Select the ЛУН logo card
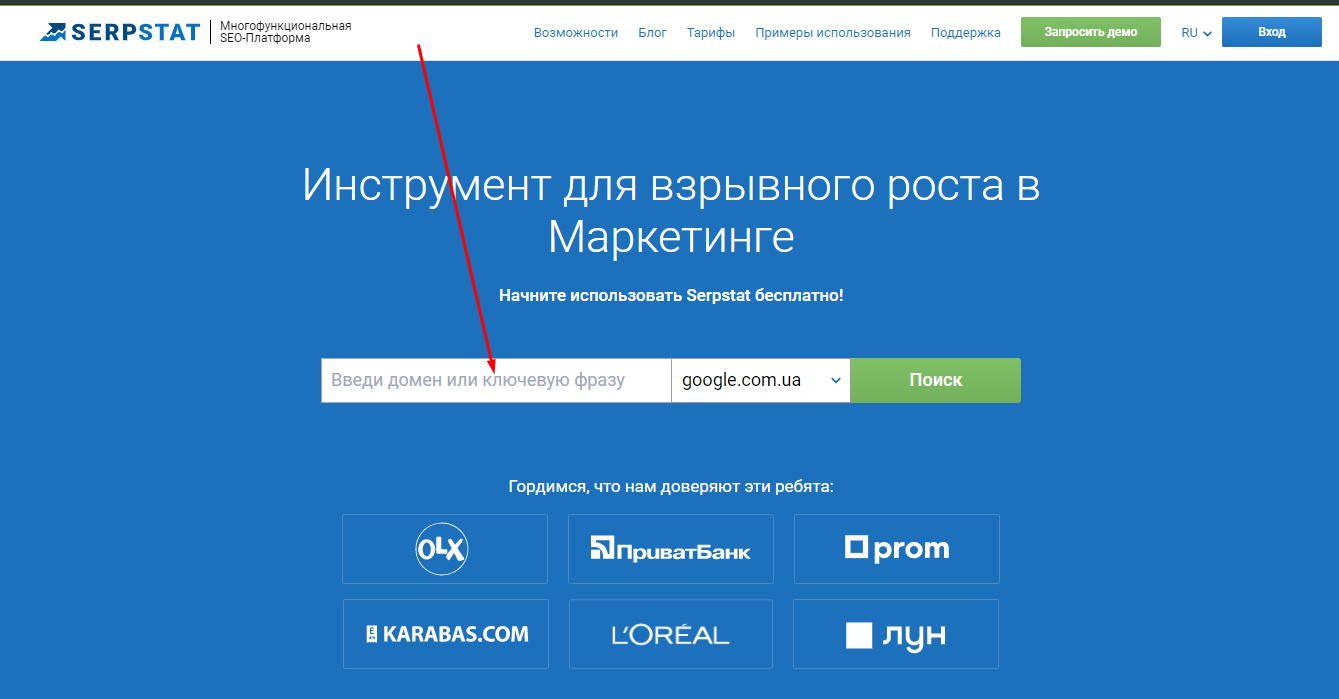This screenshot has width=1339, height=699. pyautogui.click(x=896, y=634)
